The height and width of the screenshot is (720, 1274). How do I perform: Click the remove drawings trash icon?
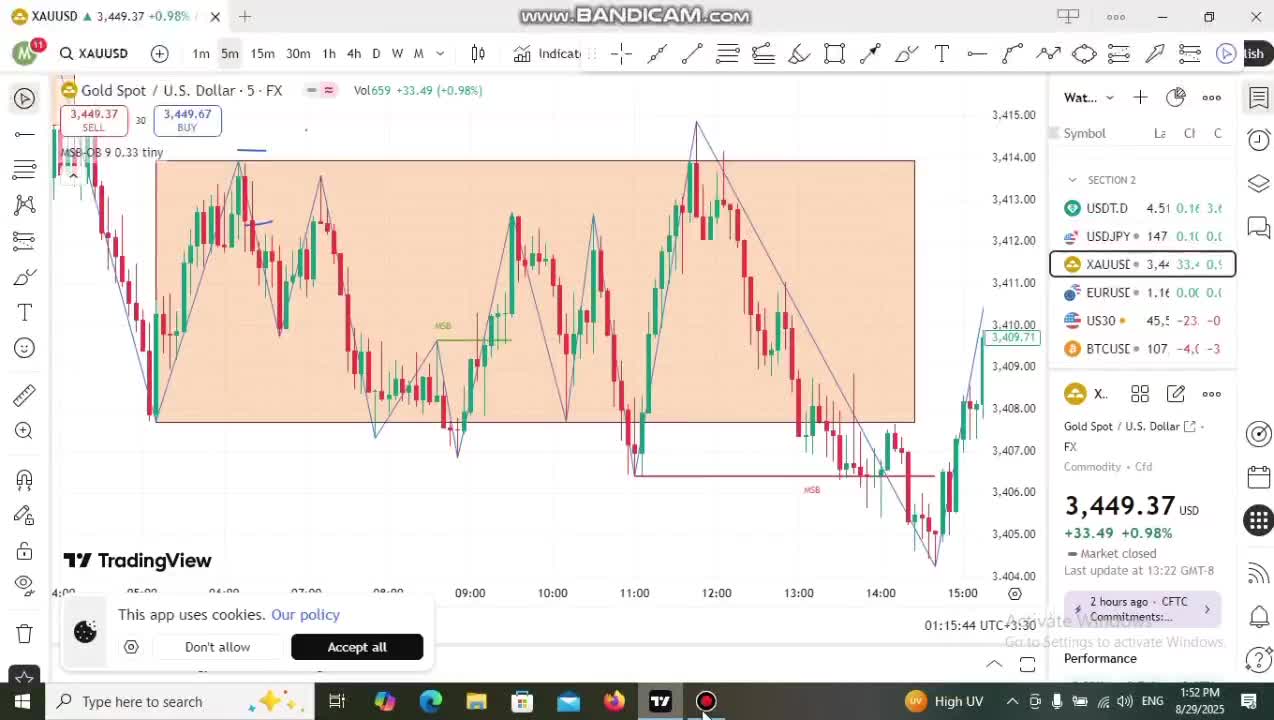pyautogui.click(x=25, y=634)
